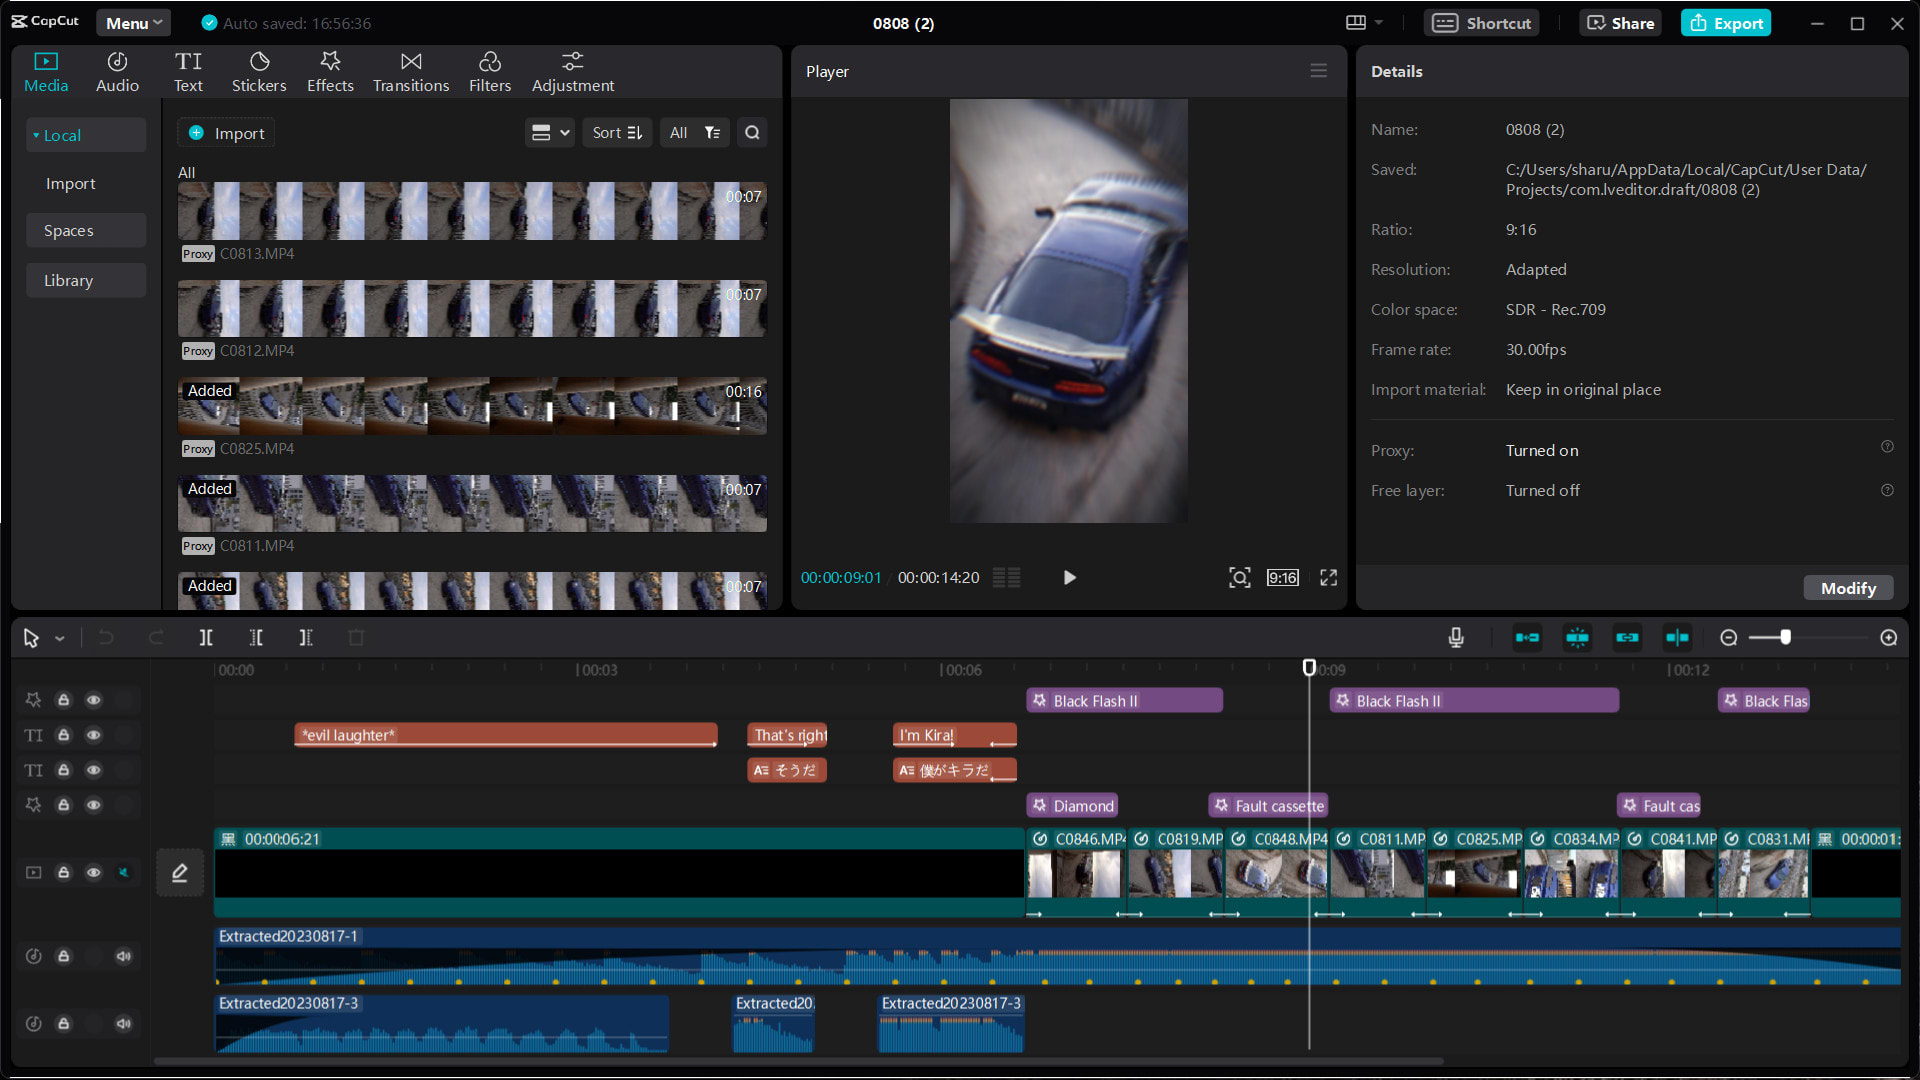
Task: Enter player fullscreen mode
Action: (1328, 578)
